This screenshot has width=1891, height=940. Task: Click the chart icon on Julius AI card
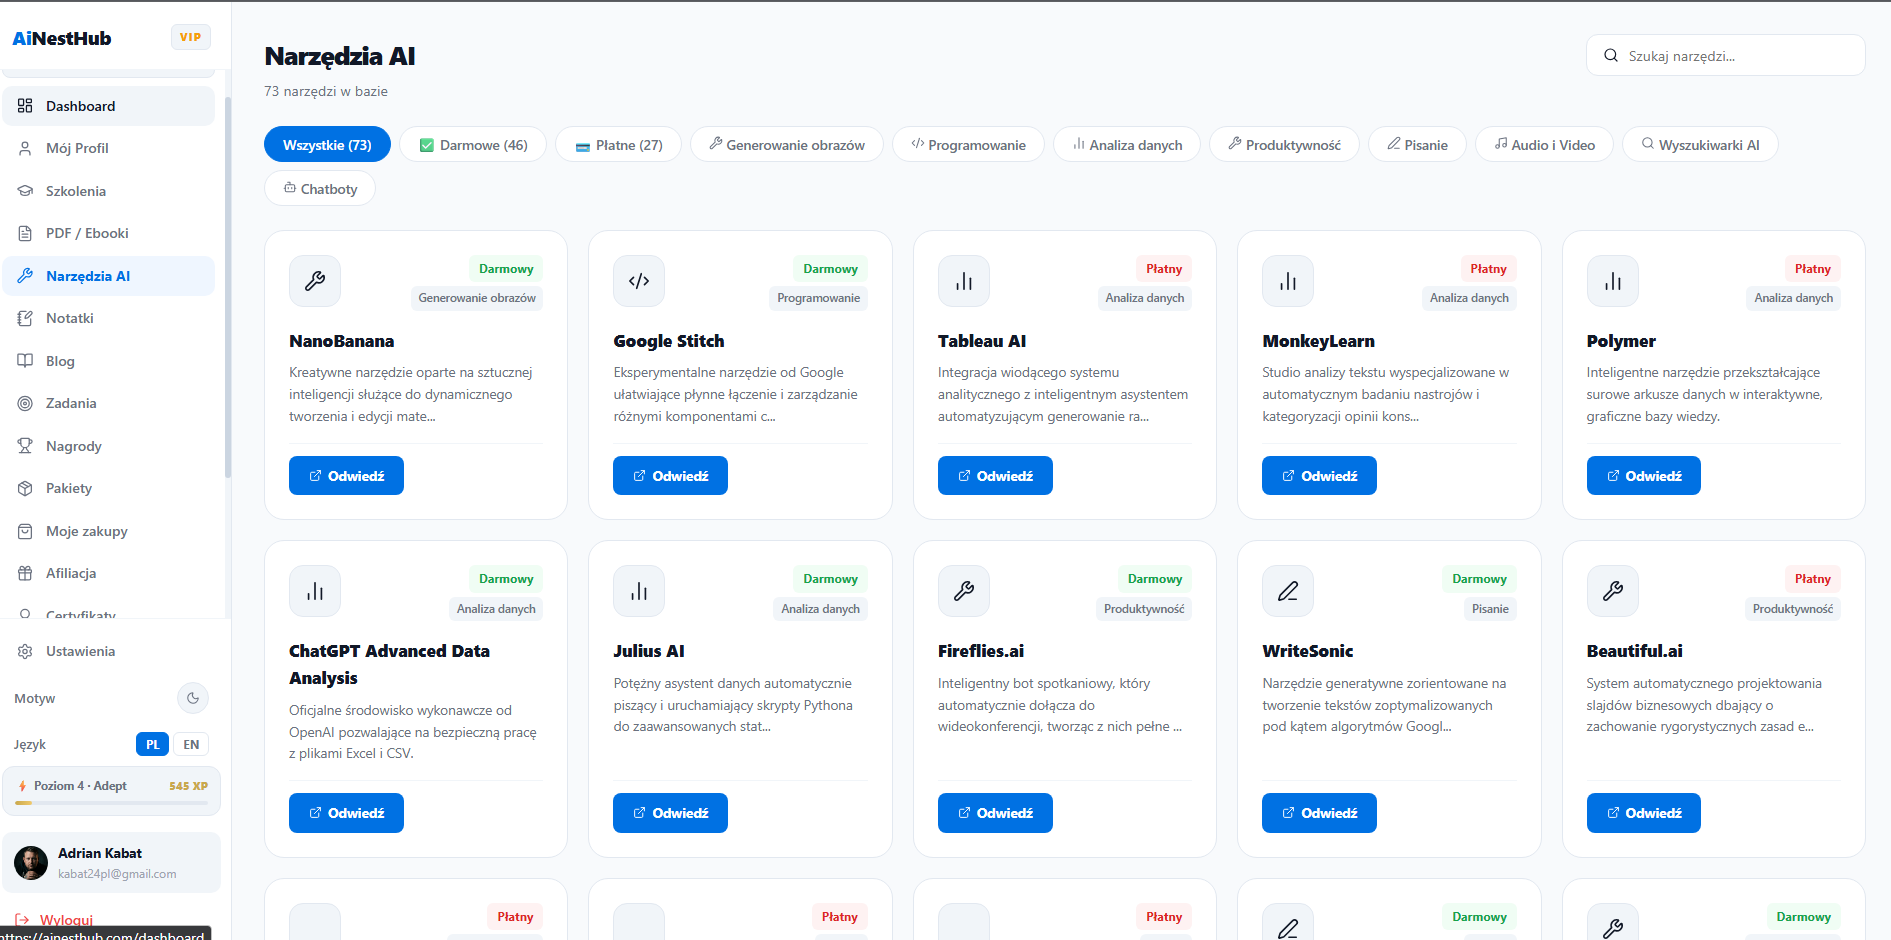[x=639, y=591]
